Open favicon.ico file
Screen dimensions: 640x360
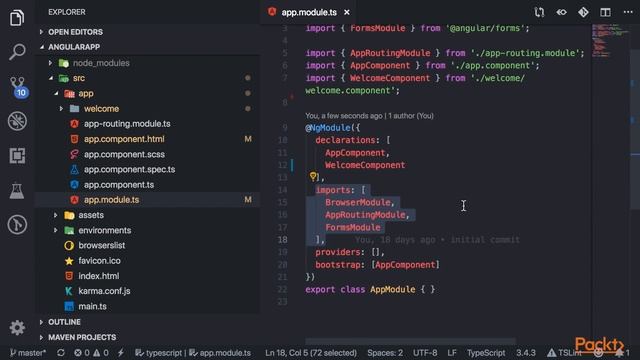(99, 261)
